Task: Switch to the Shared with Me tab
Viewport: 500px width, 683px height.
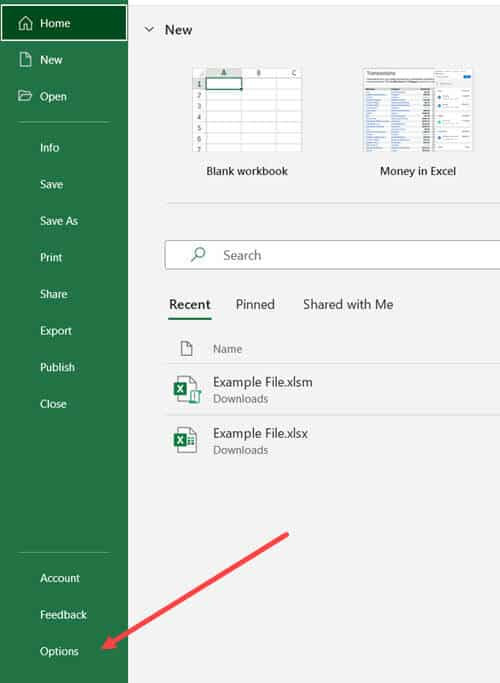Action: (x=348, y=304)
